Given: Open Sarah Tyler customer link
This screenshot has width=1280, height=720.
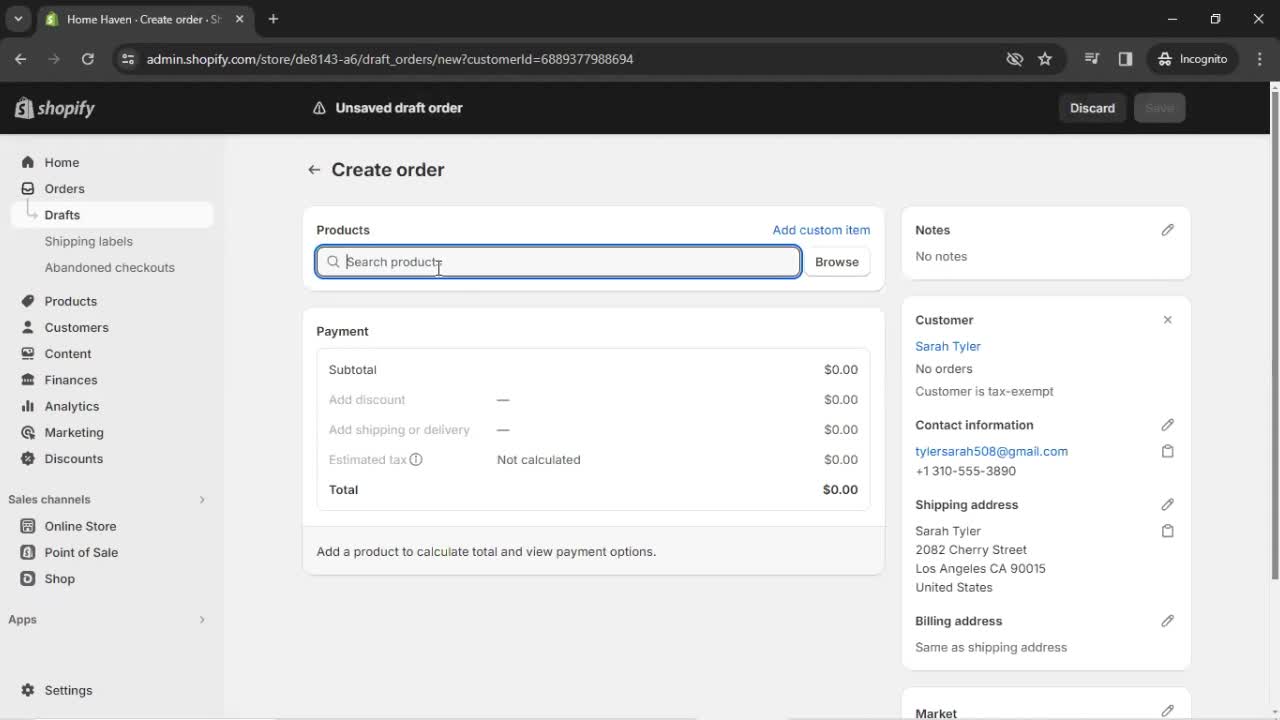Looking at the screenshot, I should pos(948,346).
